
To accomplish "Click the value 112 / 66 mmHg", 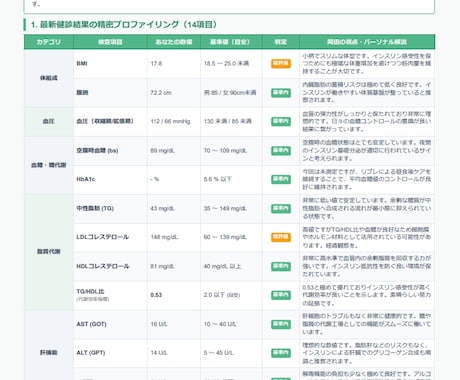I will [x=170, y=121].
